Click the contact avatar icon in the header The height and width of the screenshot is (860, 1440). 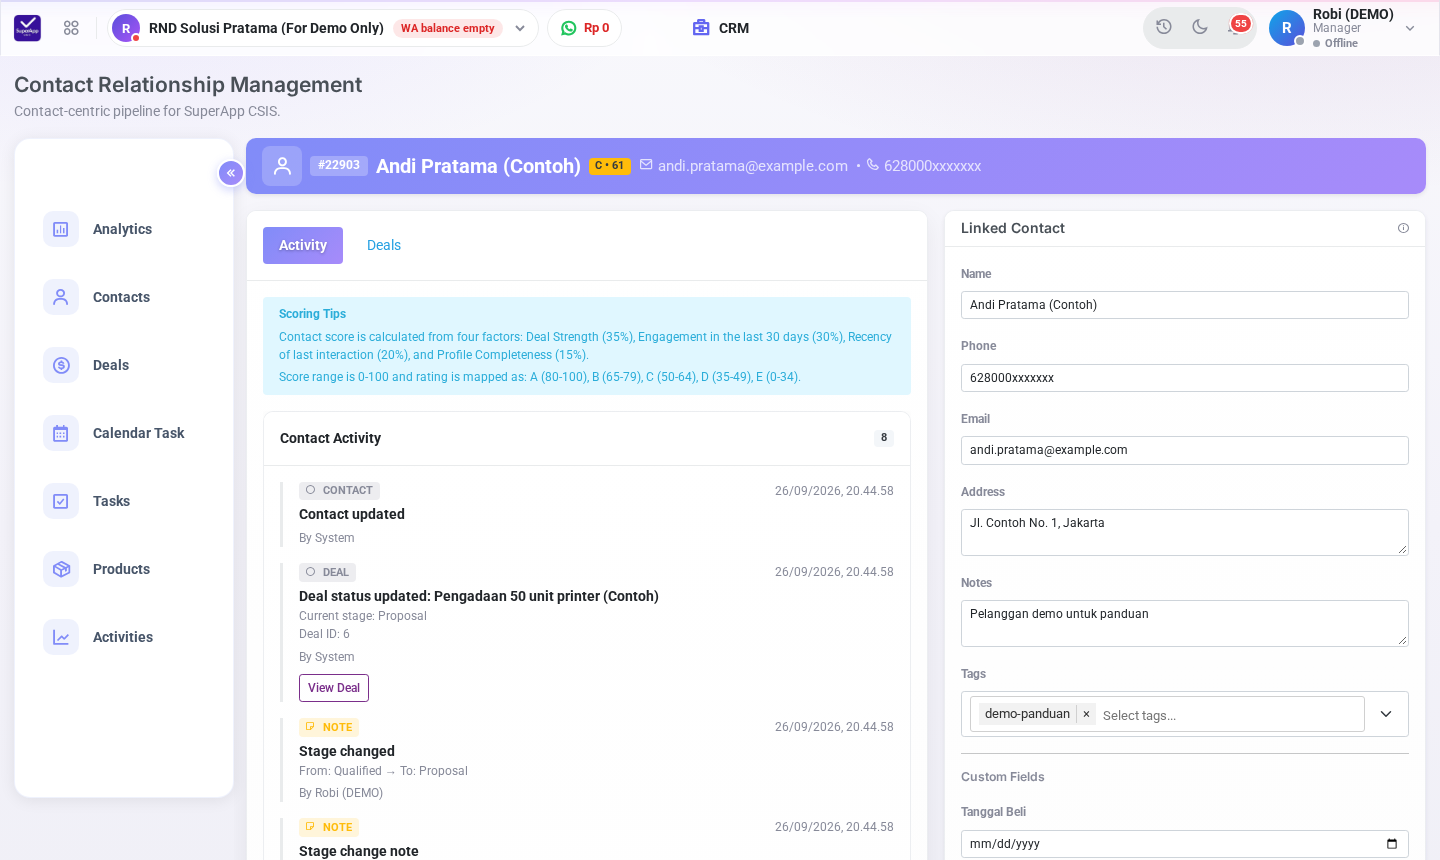click(x=282, y=166)
